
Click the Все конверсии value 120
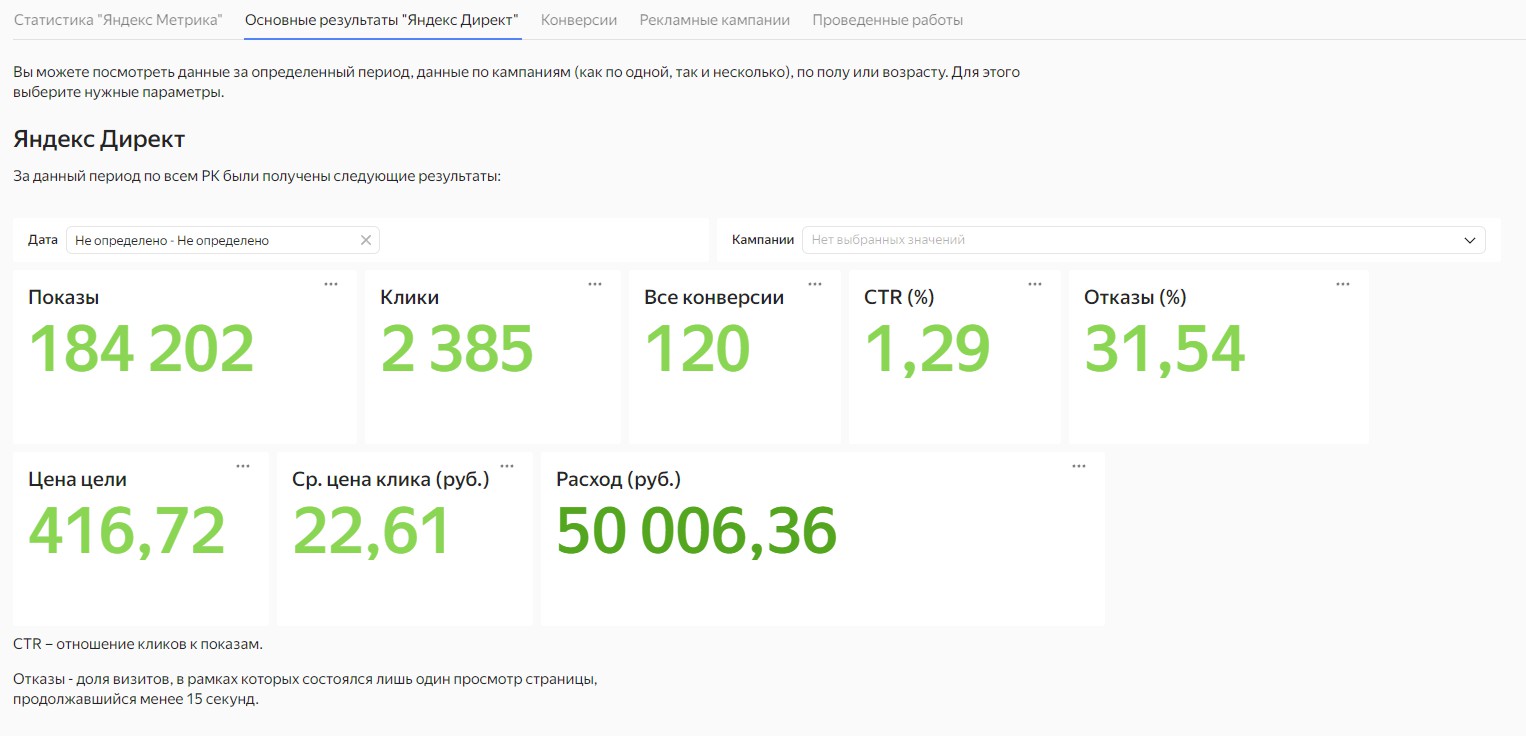click(697, 349)
